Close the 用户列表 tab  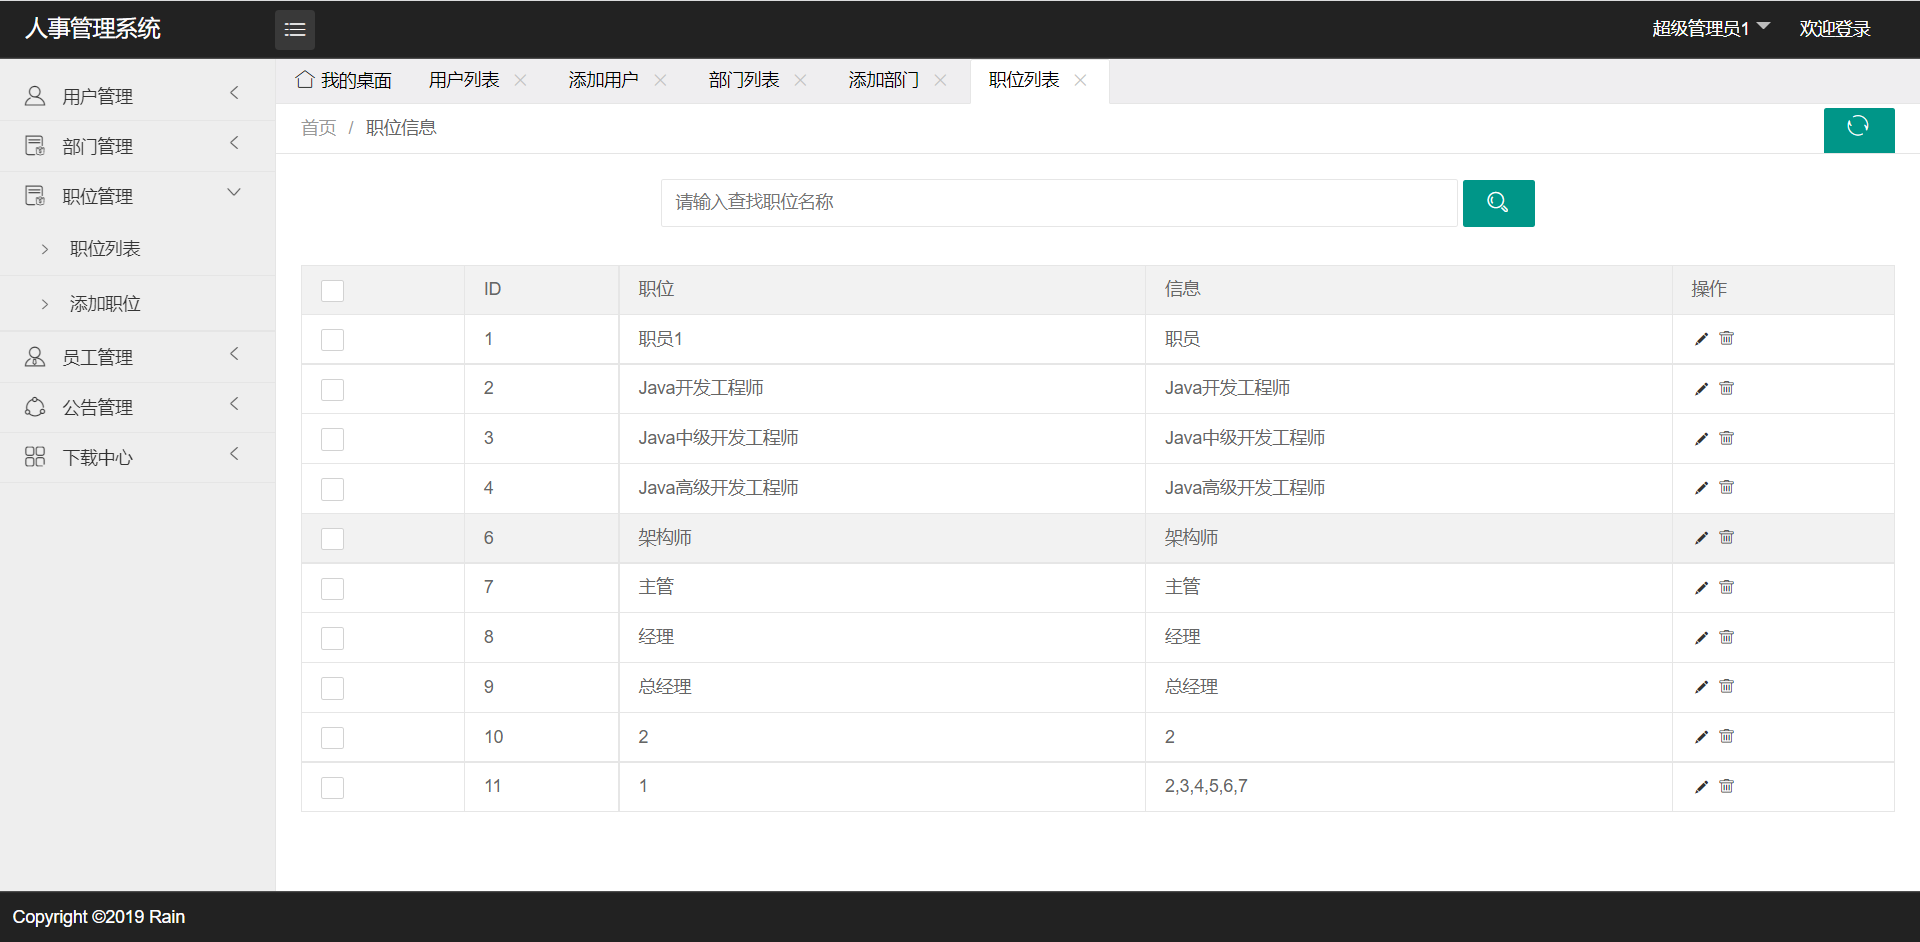tap(520, 80)
